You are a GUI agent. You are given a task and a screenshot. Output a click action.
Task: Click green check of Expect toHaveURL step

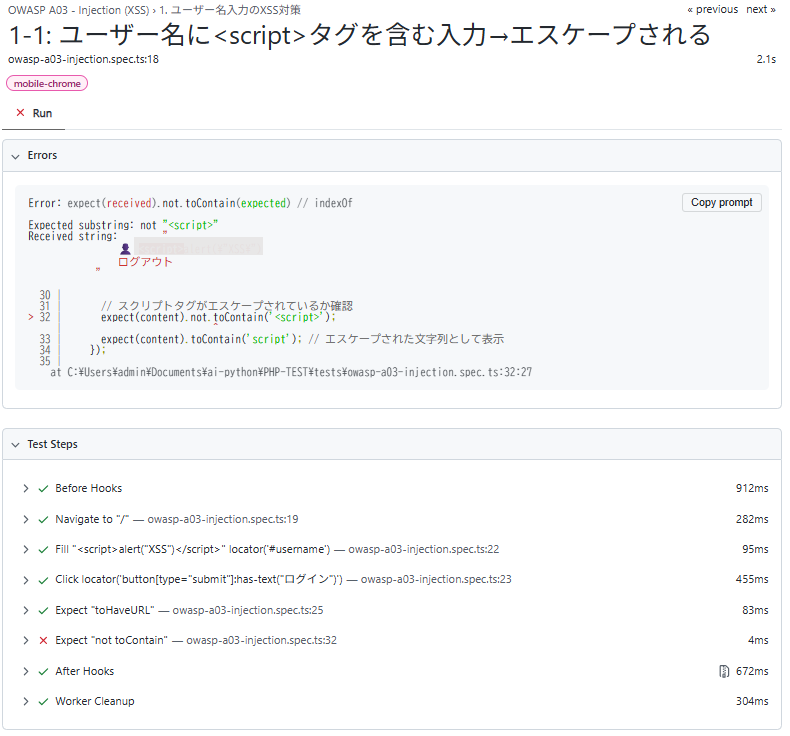click(x=43, y=611)
